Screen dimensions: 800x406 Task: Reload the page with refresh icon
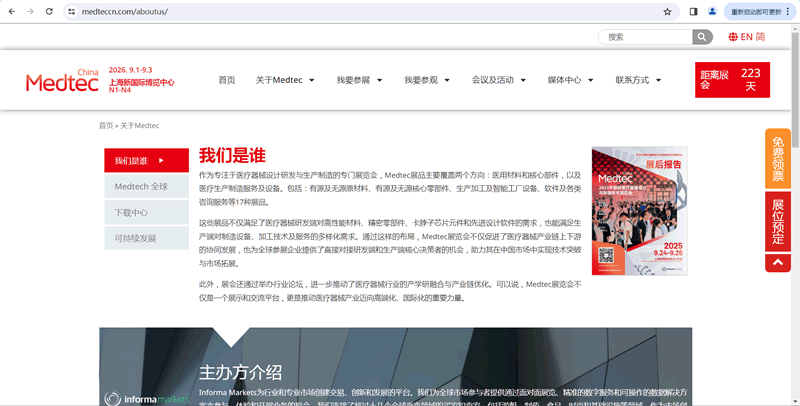coord(49,12)
